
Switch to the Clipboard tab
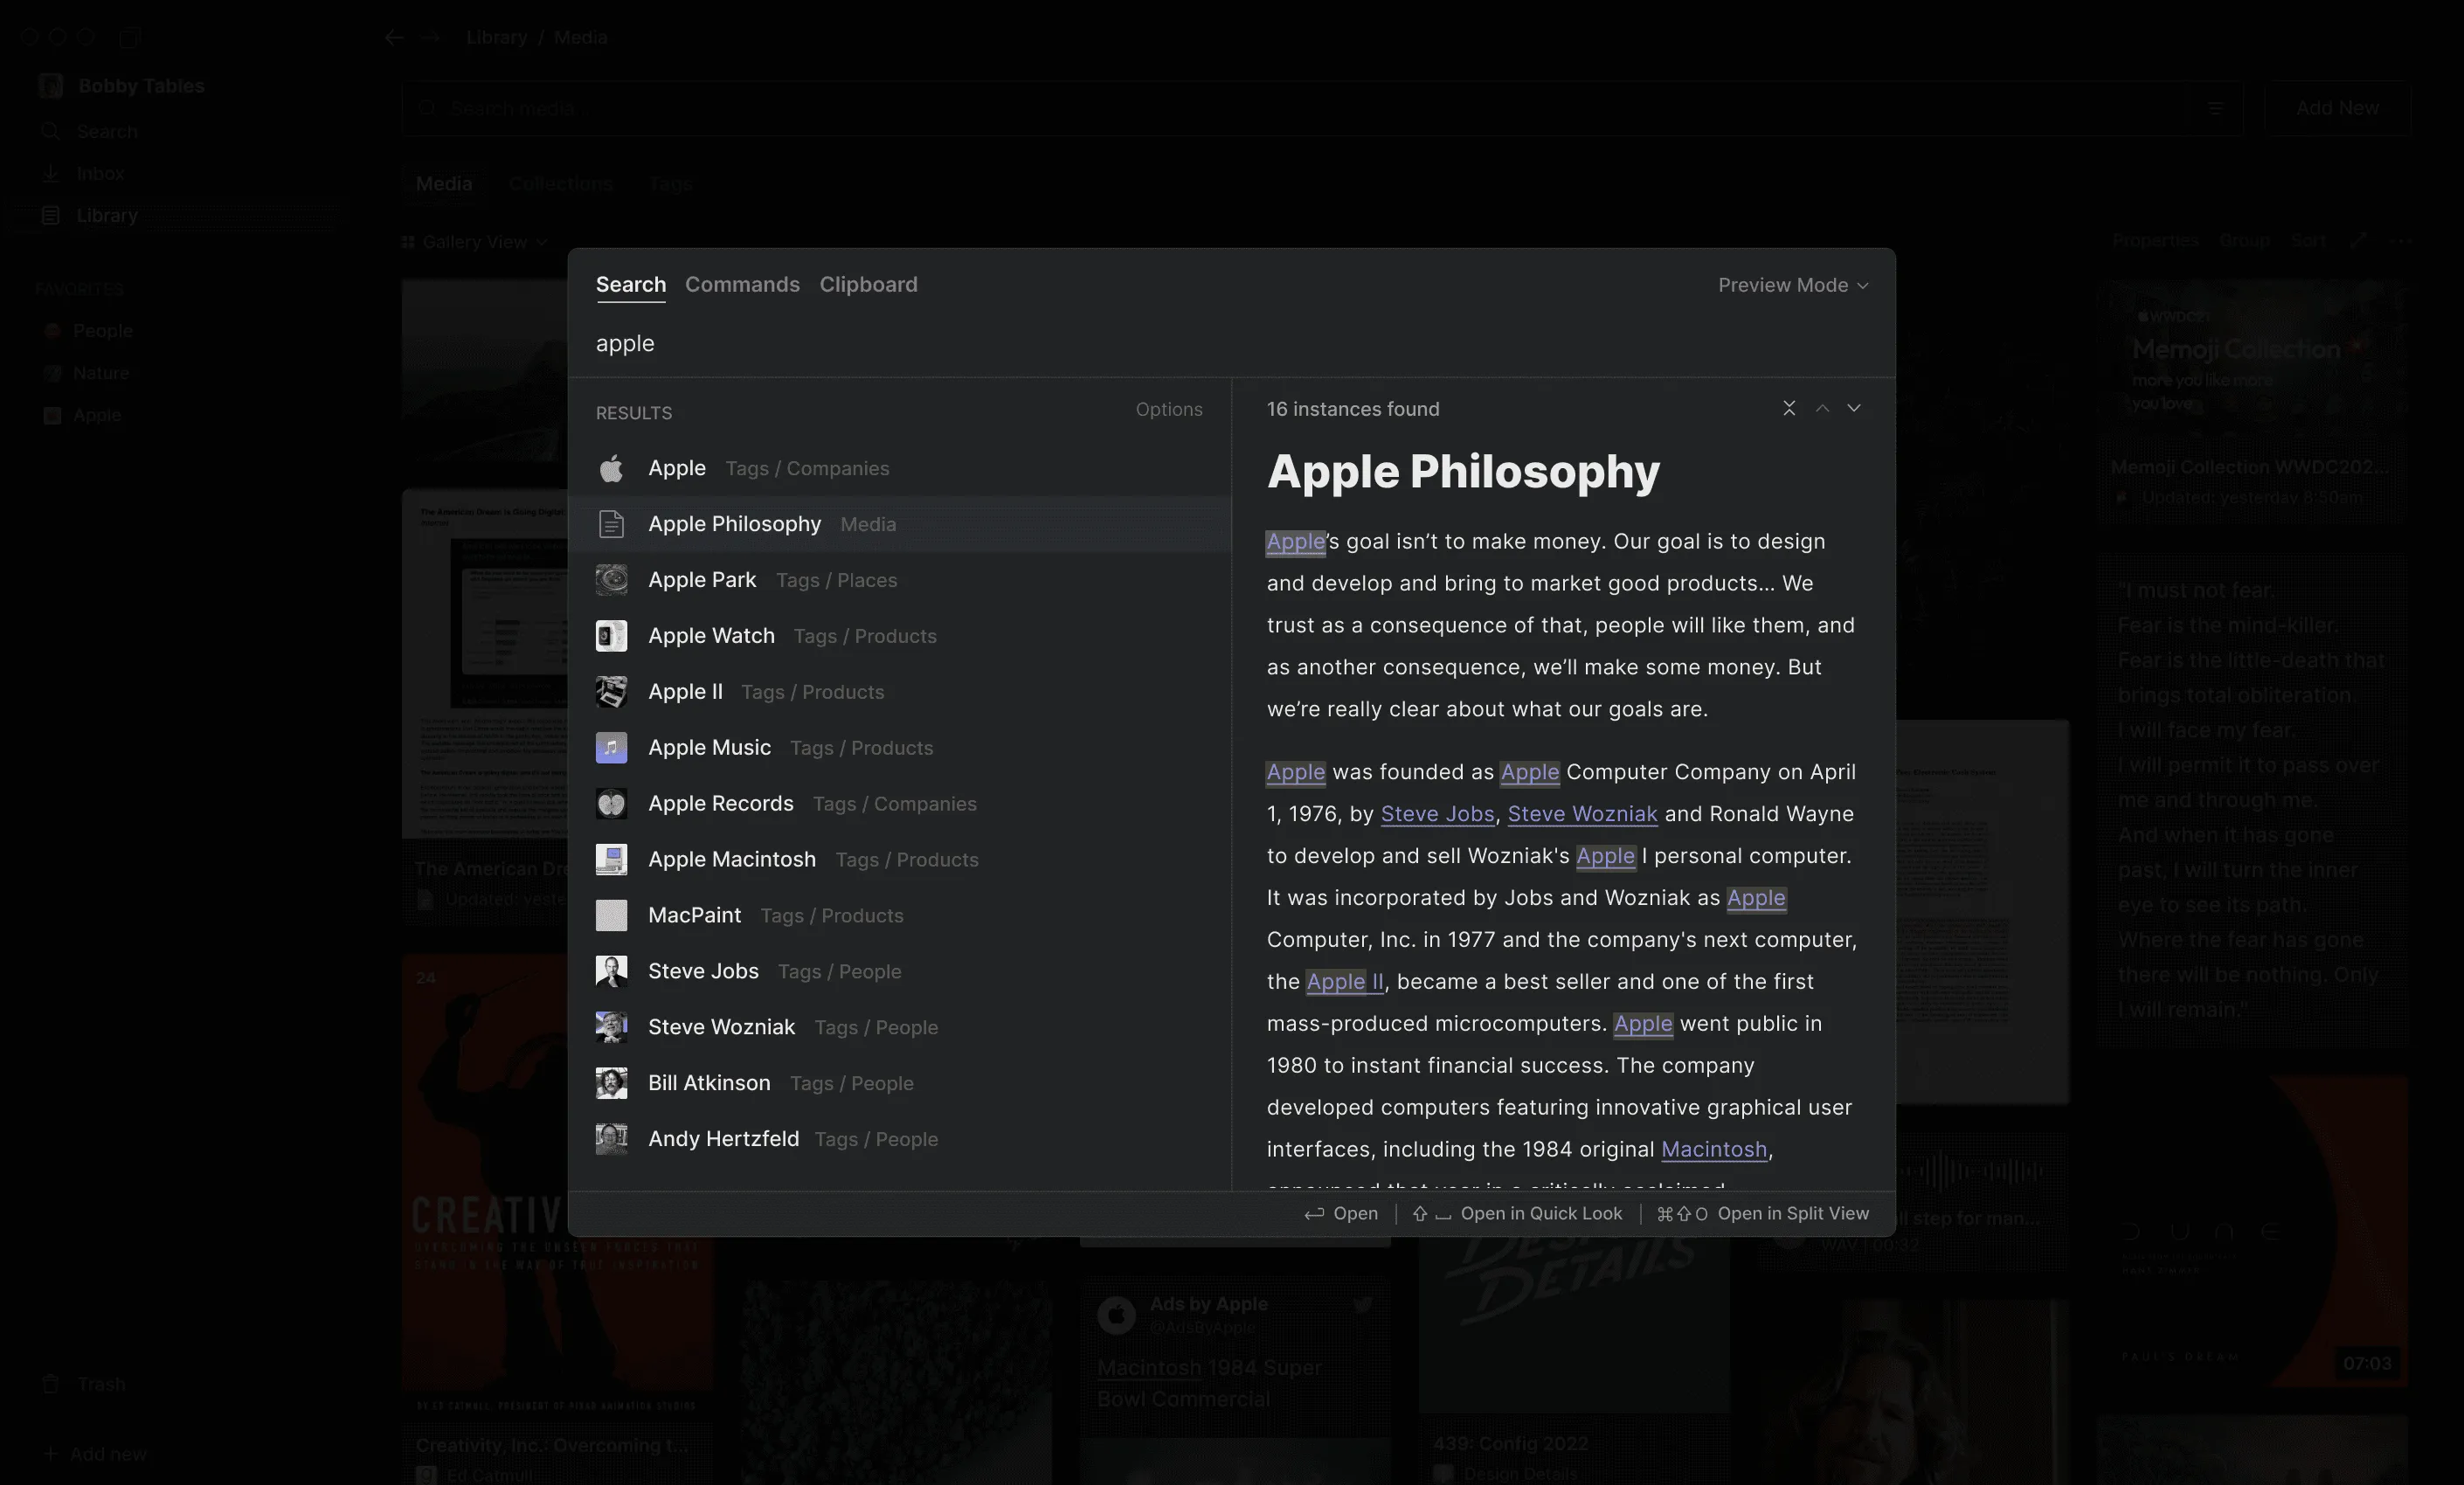click(868, 284)
